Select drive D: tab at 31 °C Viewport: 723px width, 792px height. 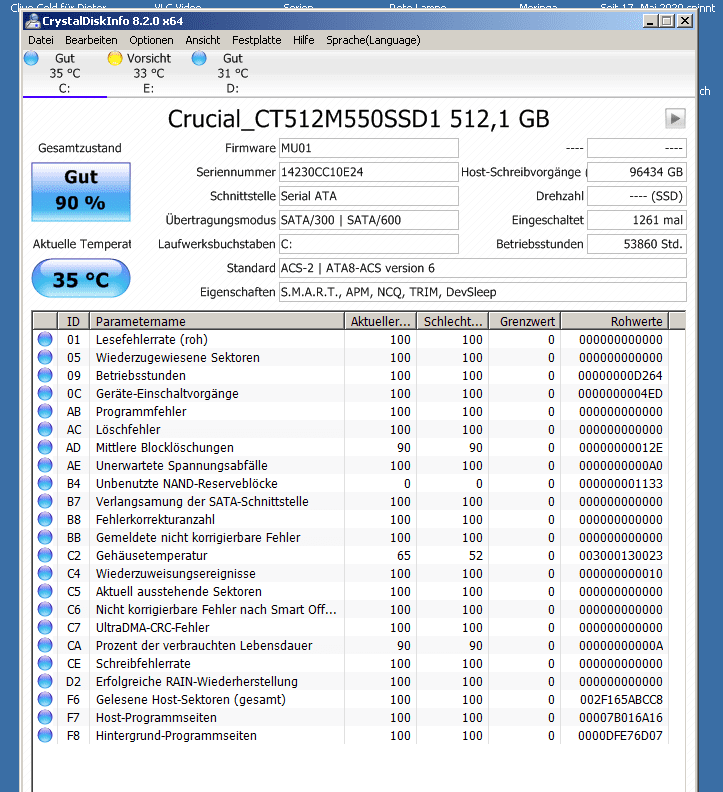click(232, 73)
